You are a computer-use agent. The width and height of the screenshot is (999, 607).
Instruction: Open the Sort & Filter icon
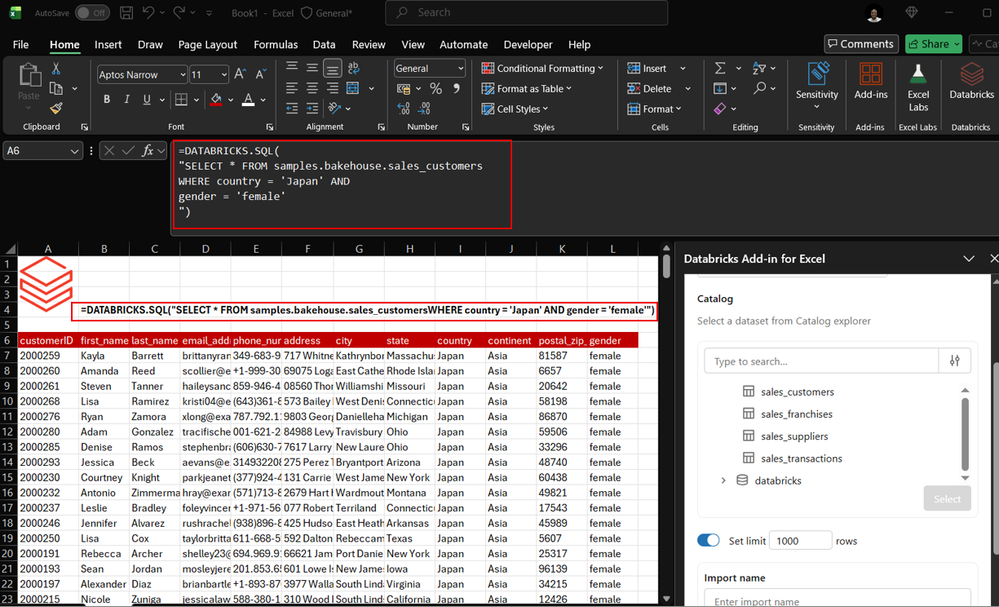pyautogui.click(x=759, y=68)
